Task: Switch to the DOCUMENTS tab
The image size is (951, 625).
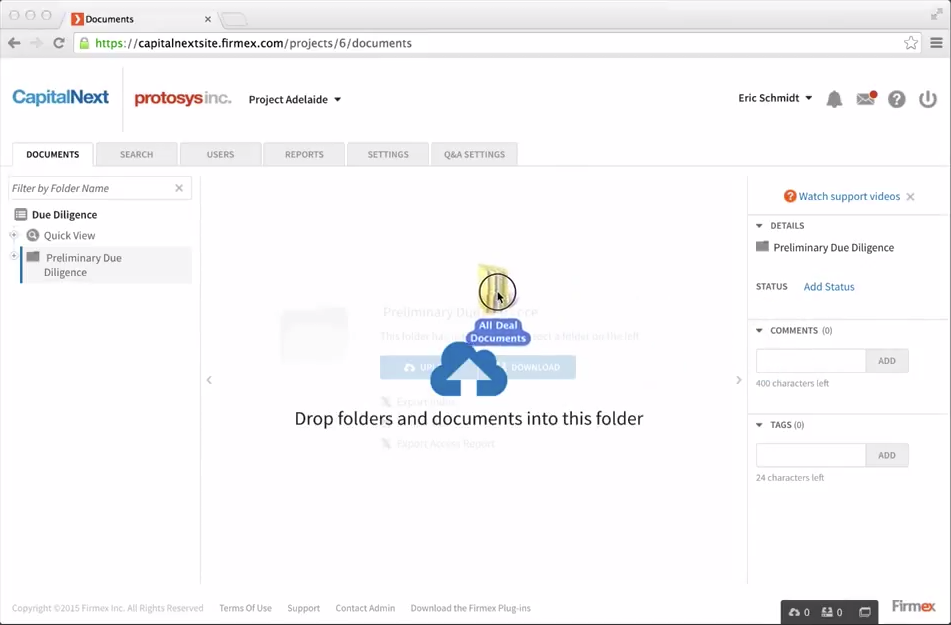Action: pyautogui.click(x=53, y=154)
